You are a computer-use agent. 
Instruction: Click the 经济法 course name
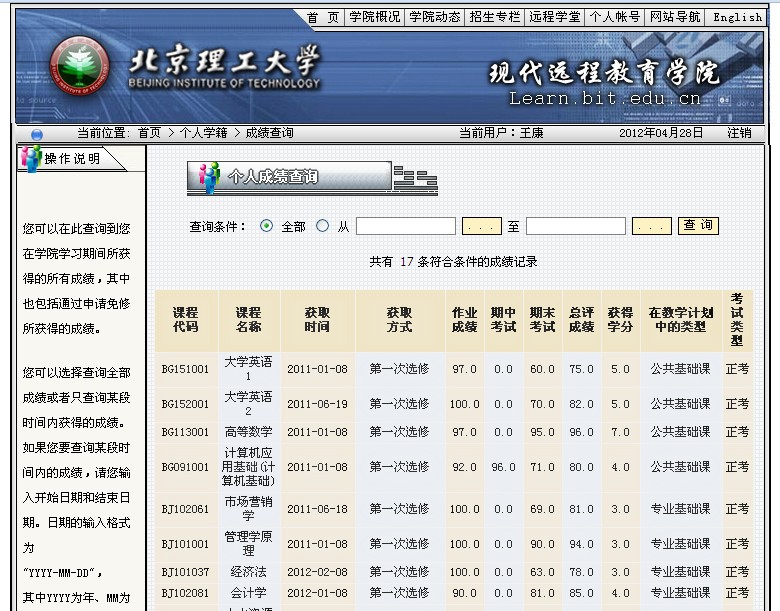248,572
